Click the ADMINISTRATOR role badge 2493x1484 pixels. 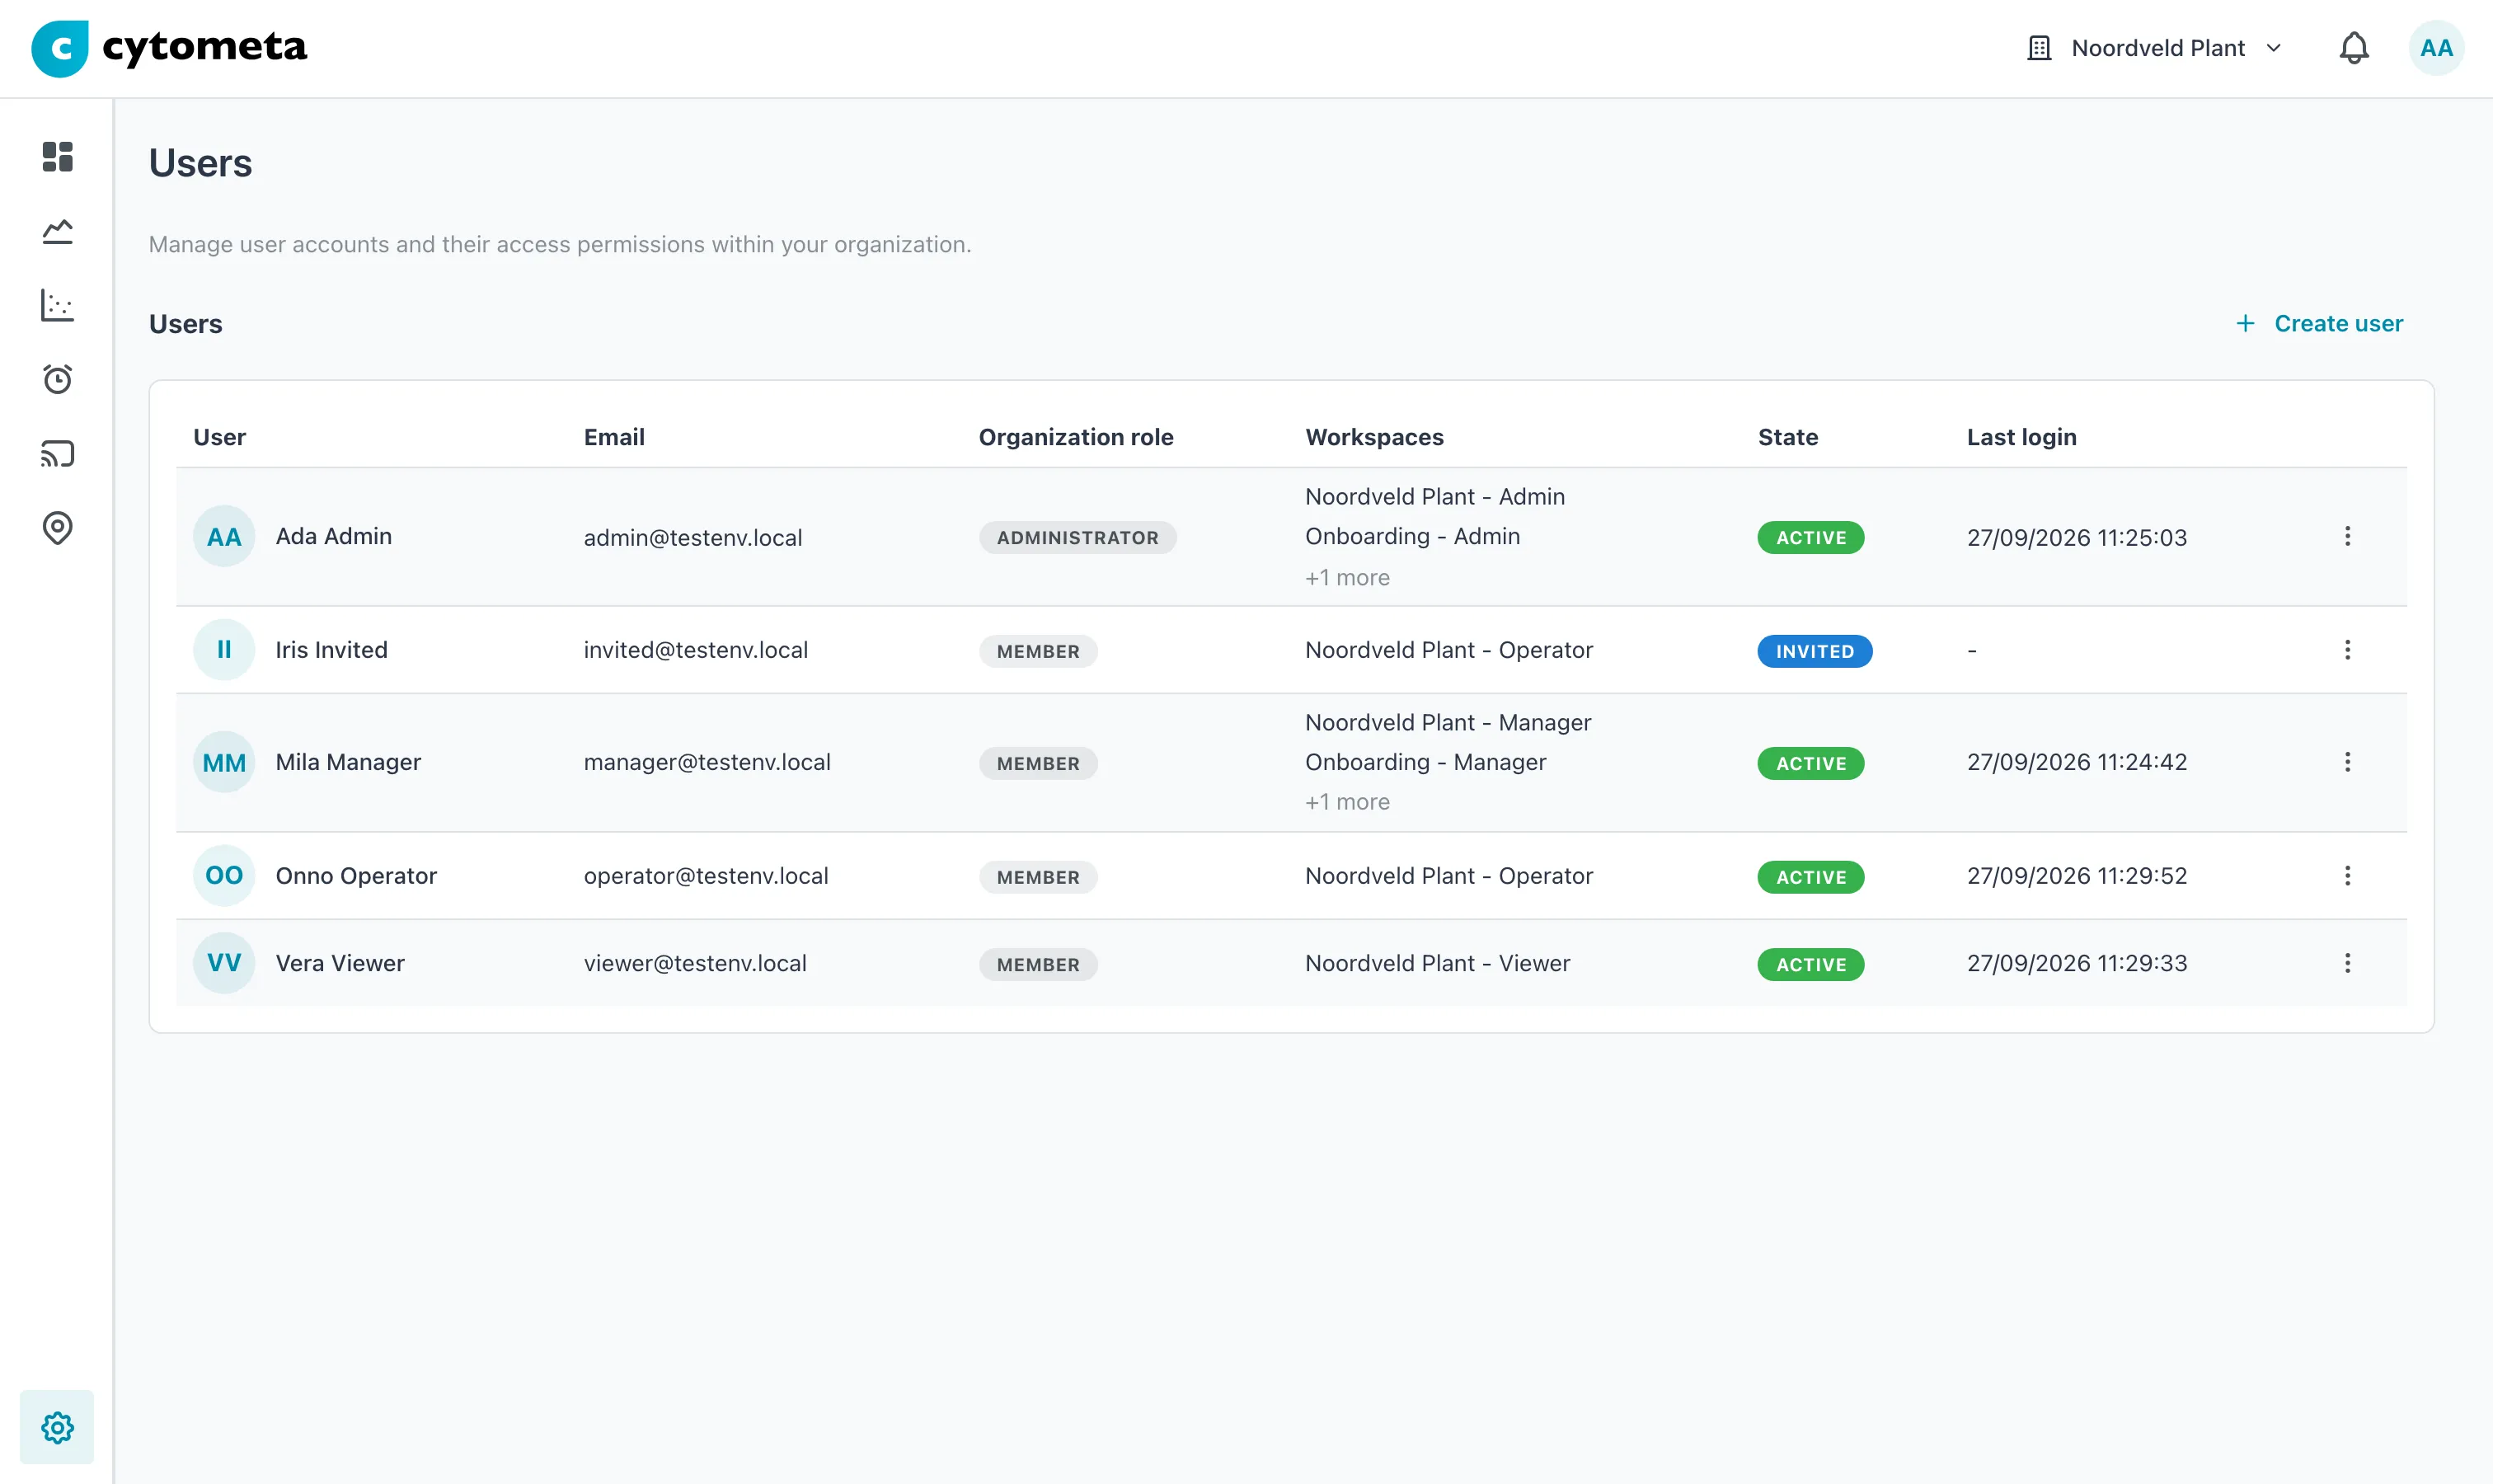point(1077,538)
